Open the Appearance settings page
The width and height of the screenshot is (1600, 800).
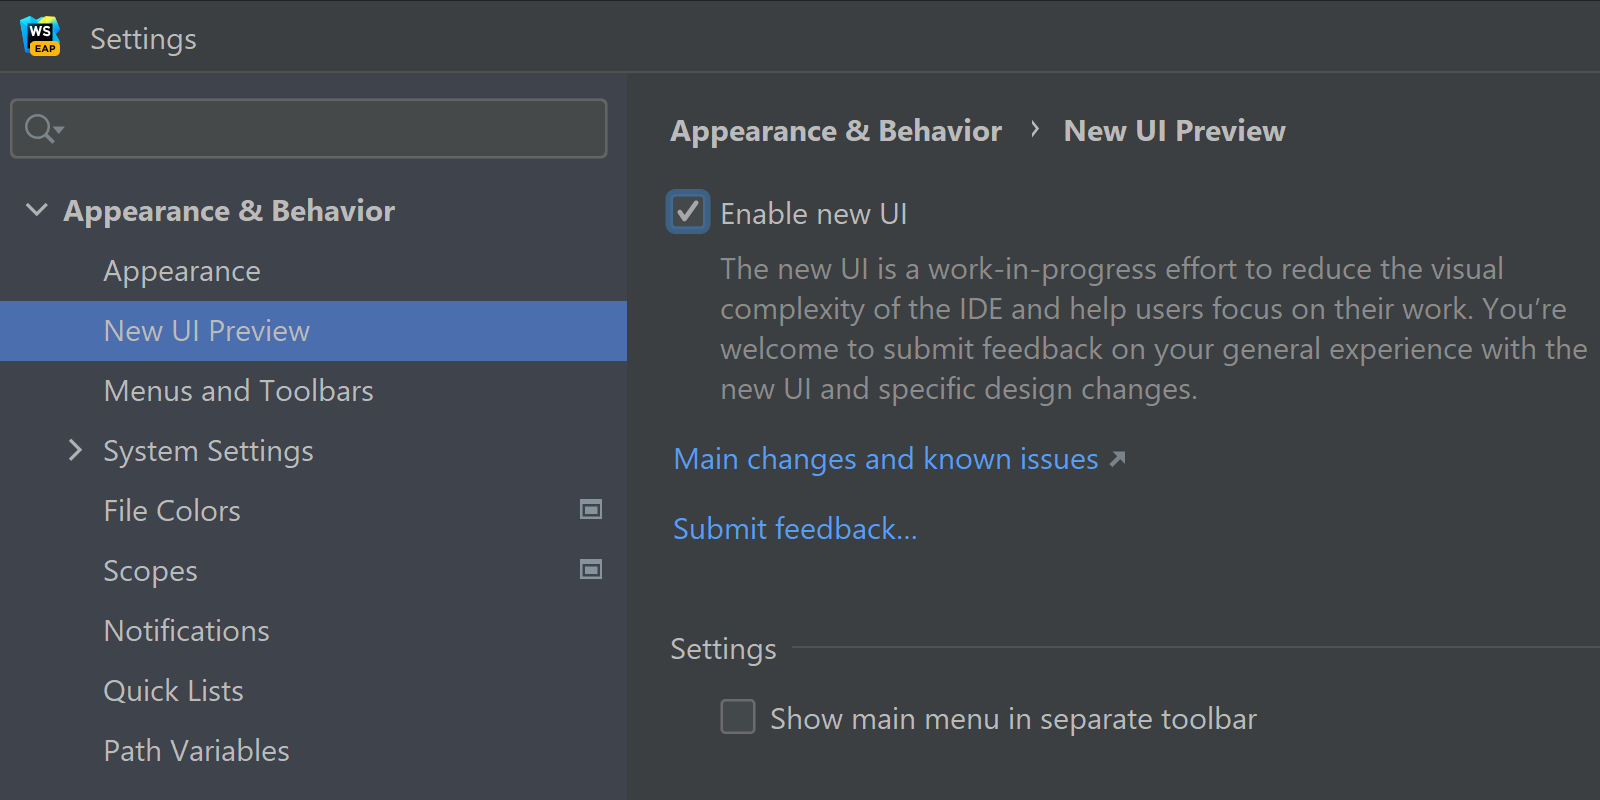pos(182,271)
